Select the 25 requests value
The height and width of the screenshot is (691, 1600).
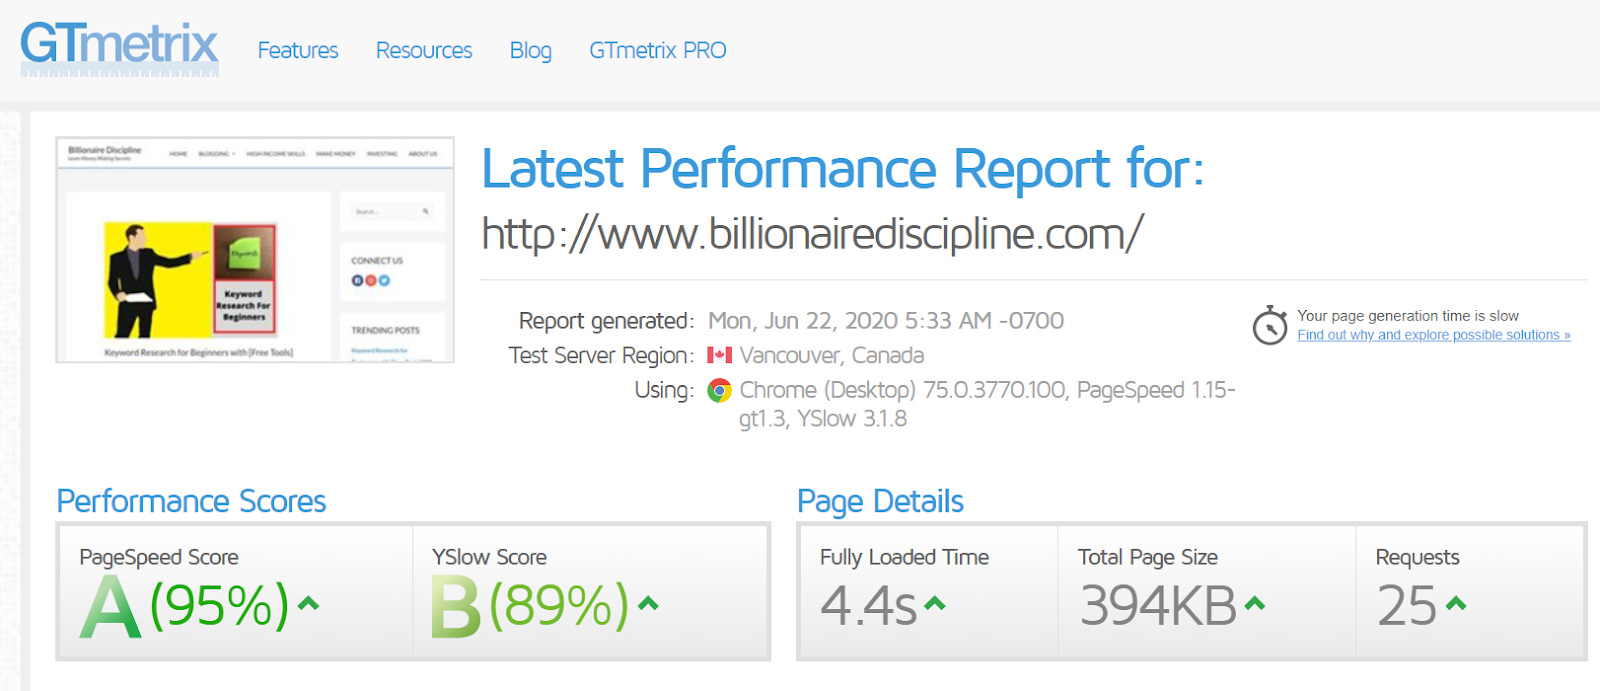point(1408,606)
